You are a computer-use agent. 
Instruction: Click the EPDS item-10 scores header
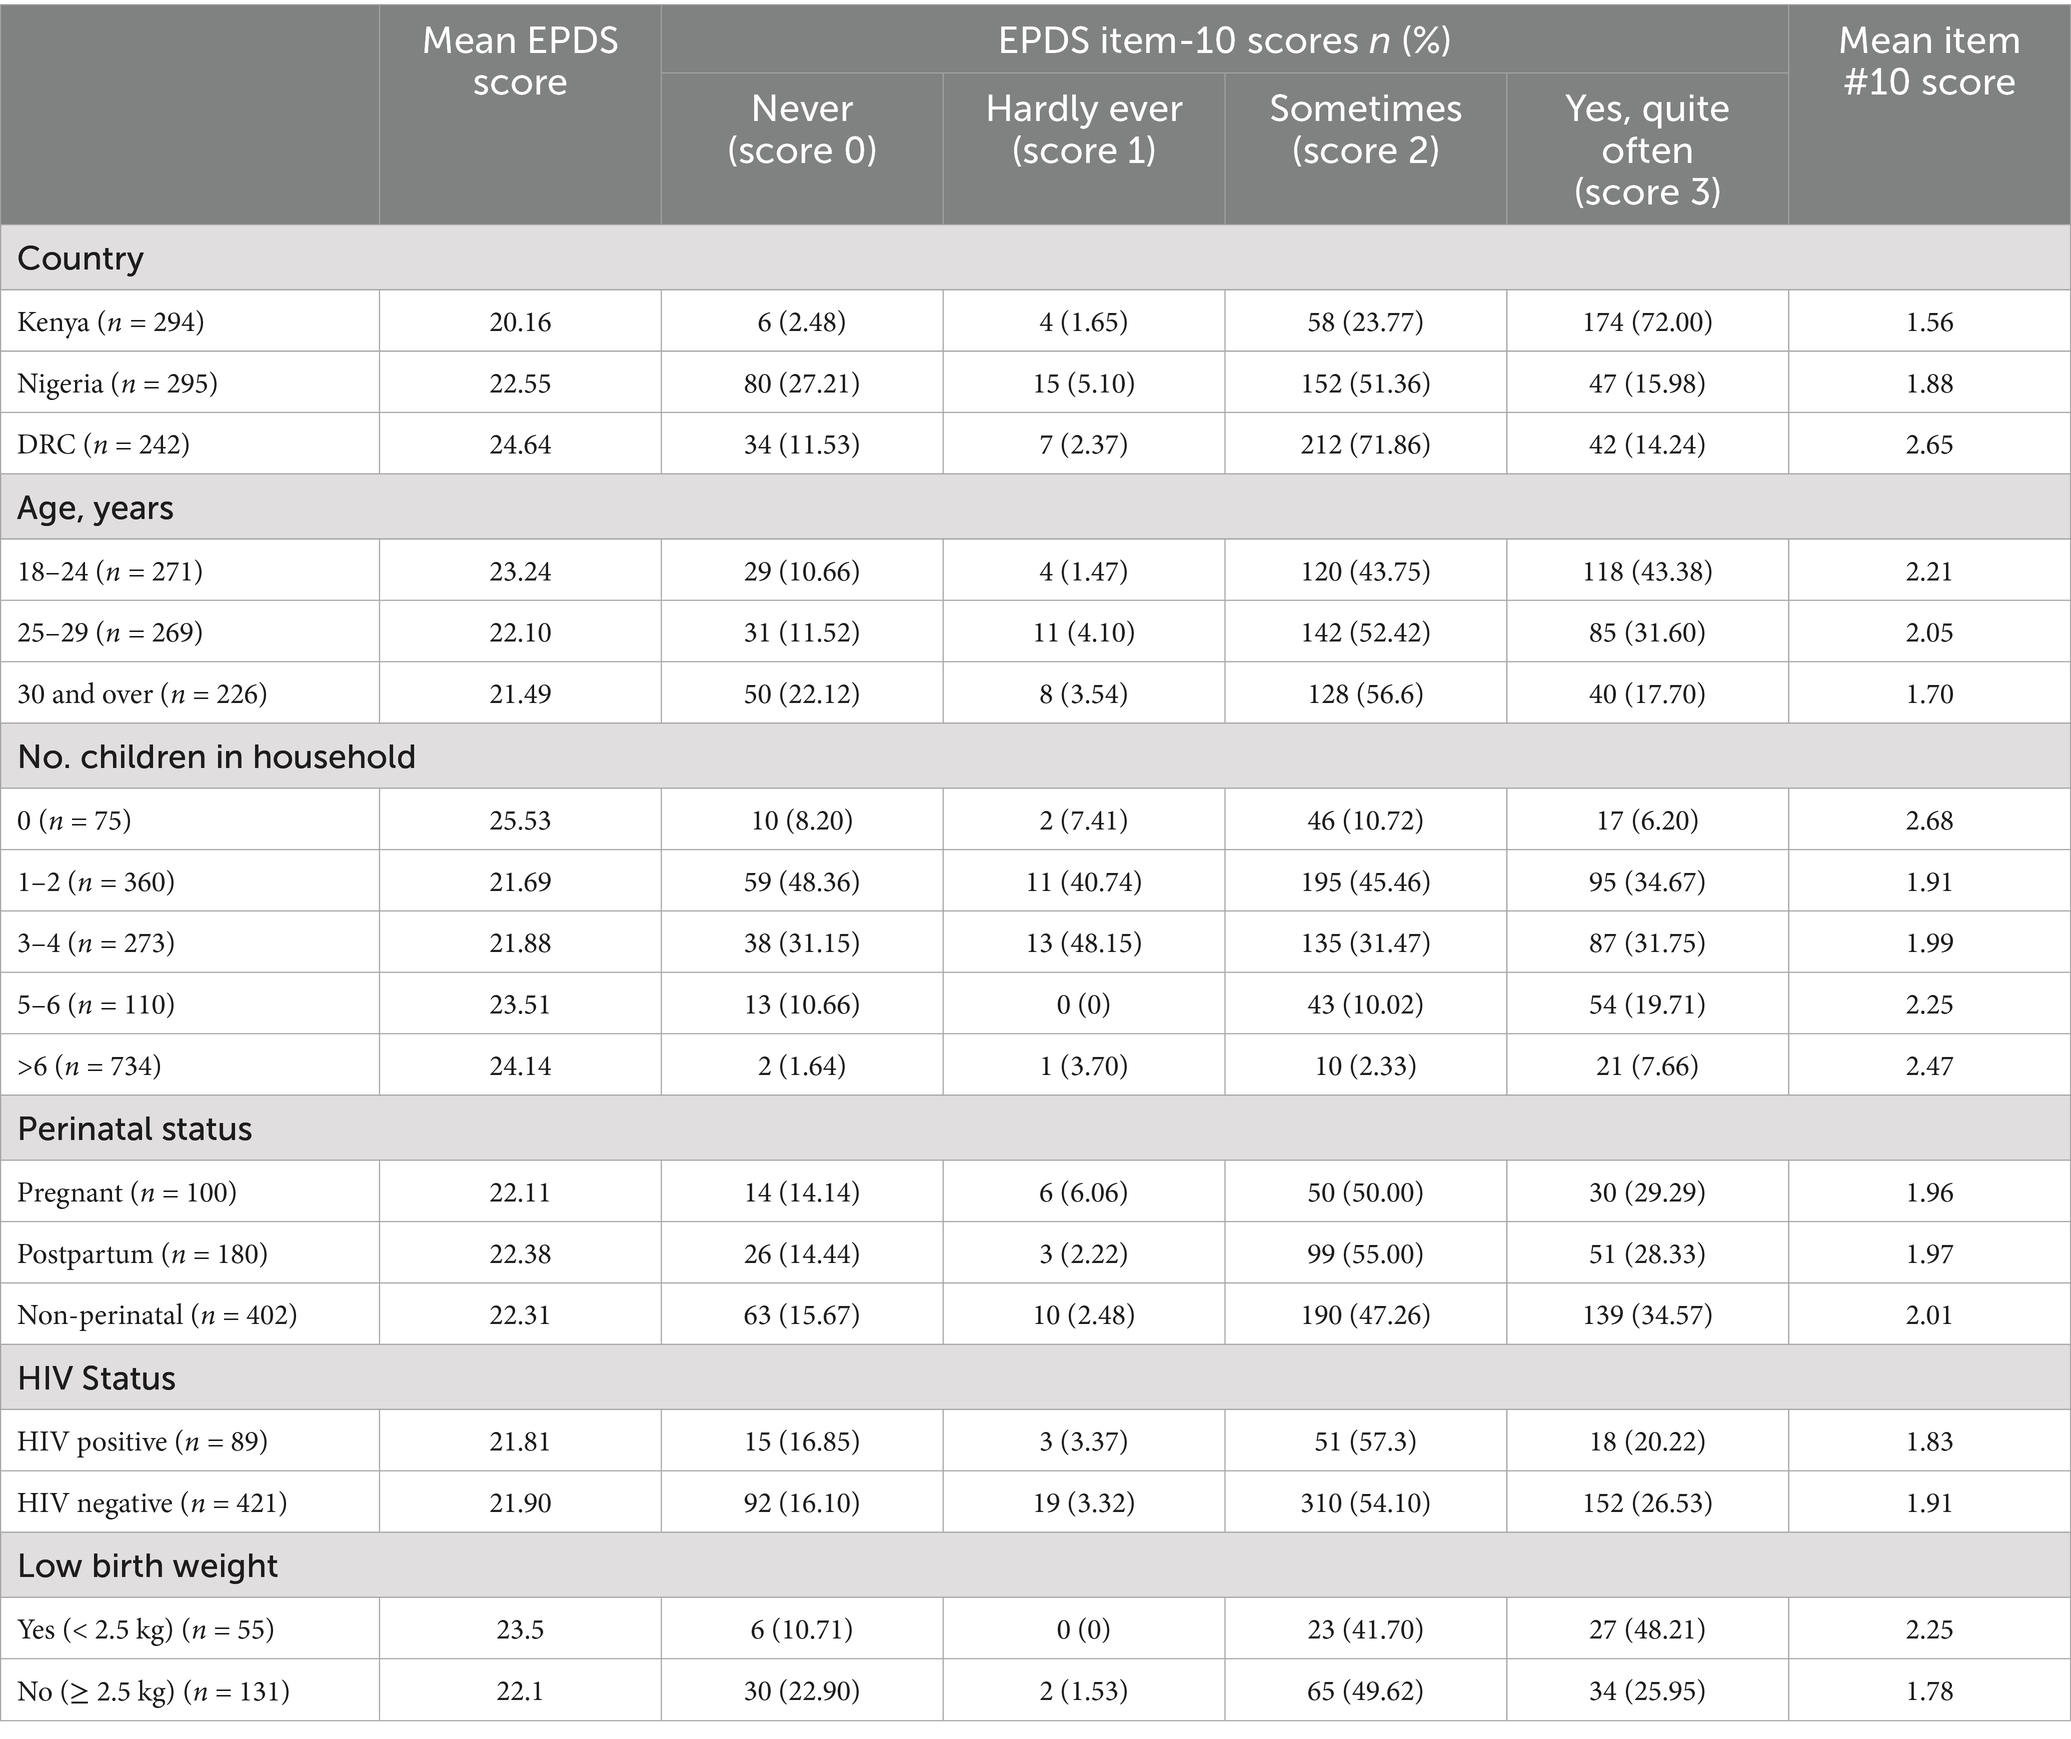pos(1224,40)
